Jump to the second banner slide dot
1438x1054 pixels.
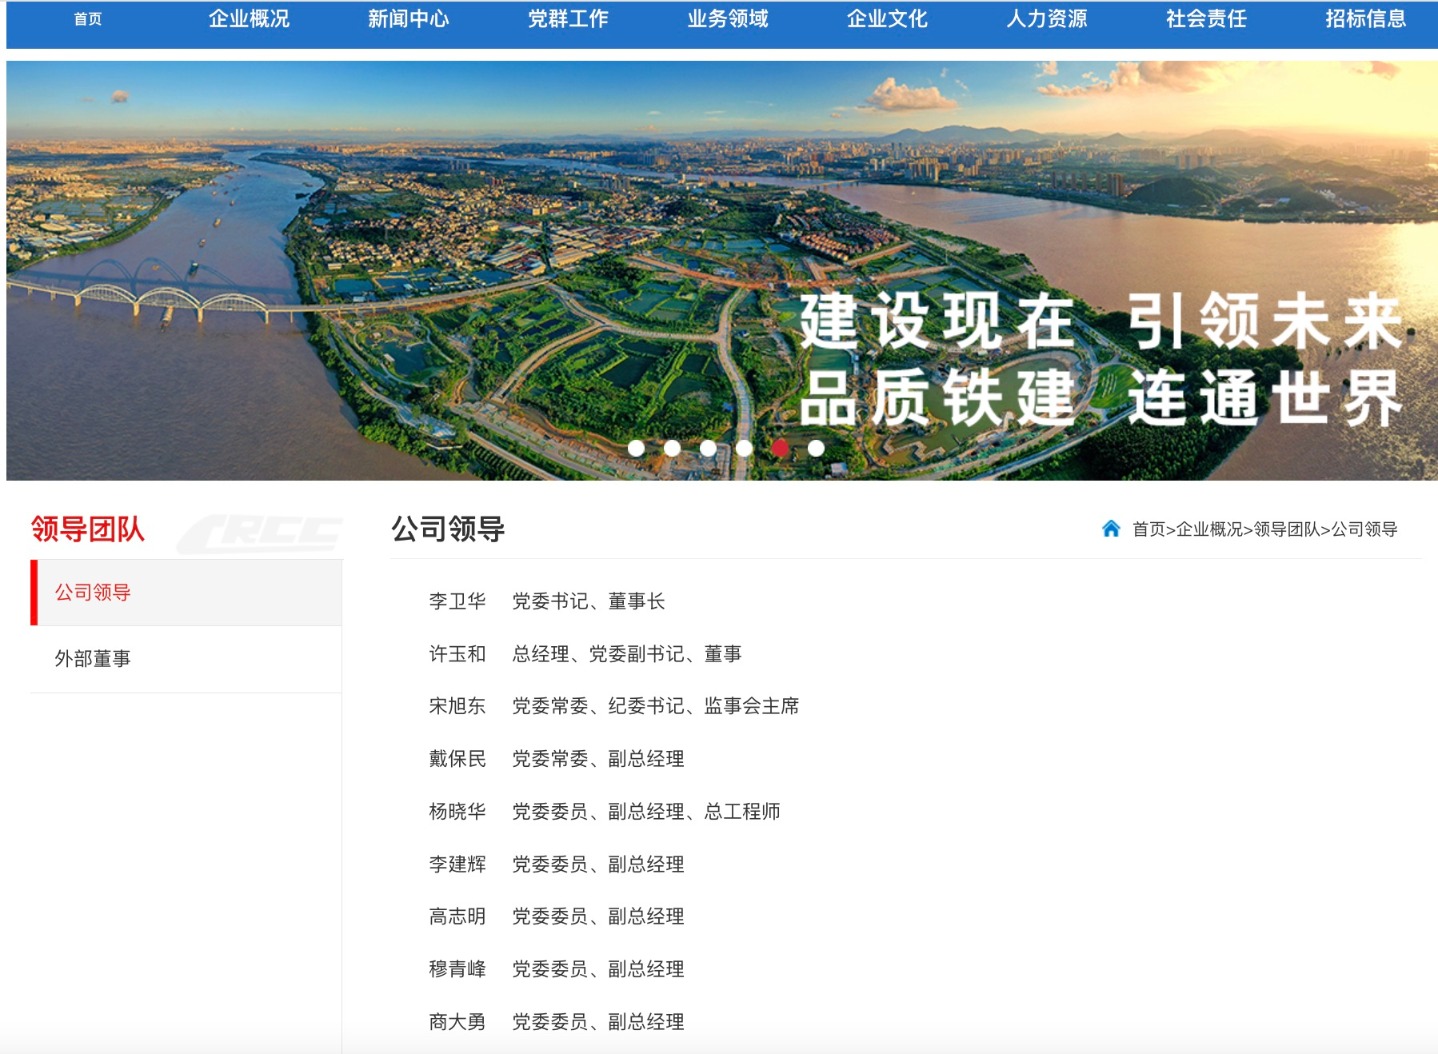point(672,448)
